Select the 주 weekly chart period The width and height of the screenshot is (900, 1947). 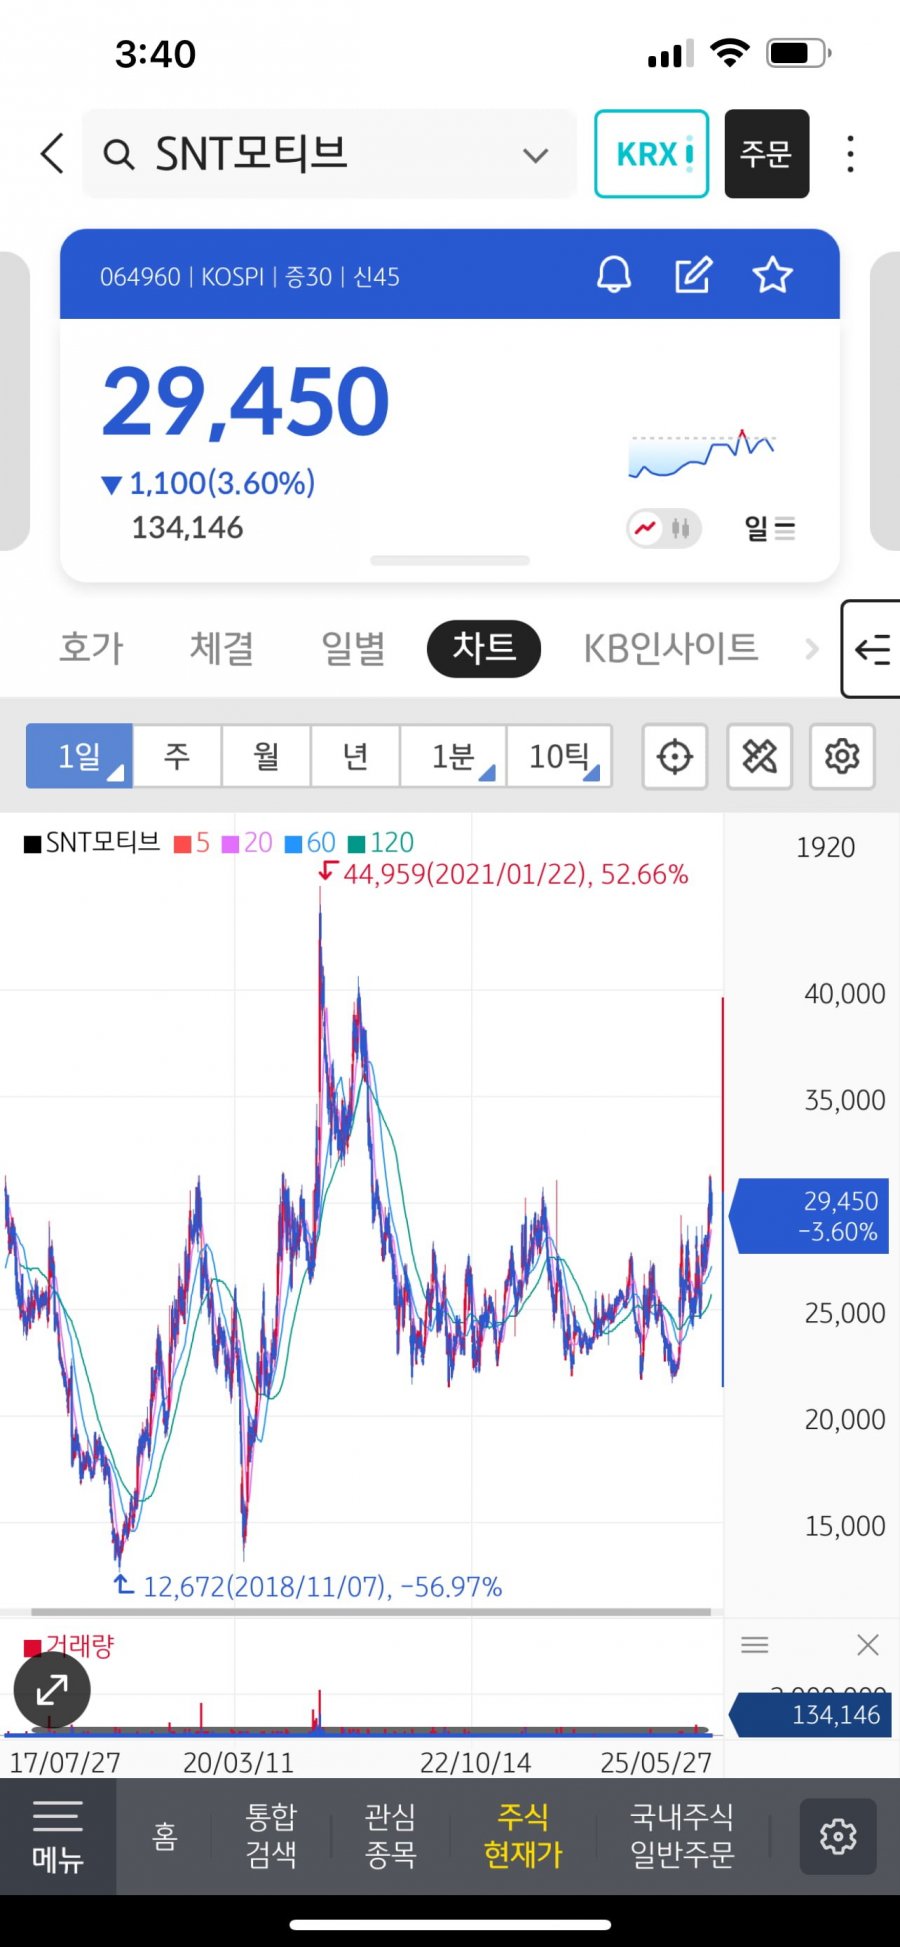[x=177, y=756]
